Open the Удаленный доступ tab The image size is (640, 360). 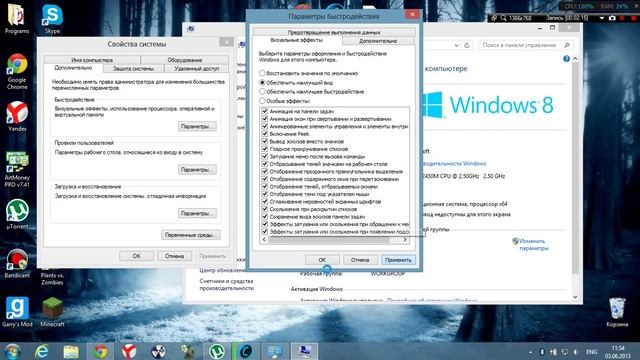[197, 69]
